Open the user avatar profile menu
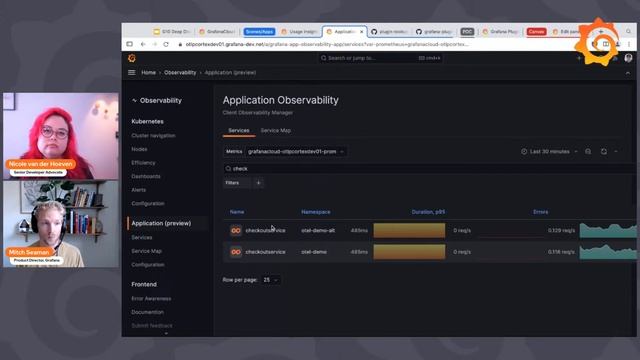Screen dimensions: 640x360 click(x=628, y=58)
